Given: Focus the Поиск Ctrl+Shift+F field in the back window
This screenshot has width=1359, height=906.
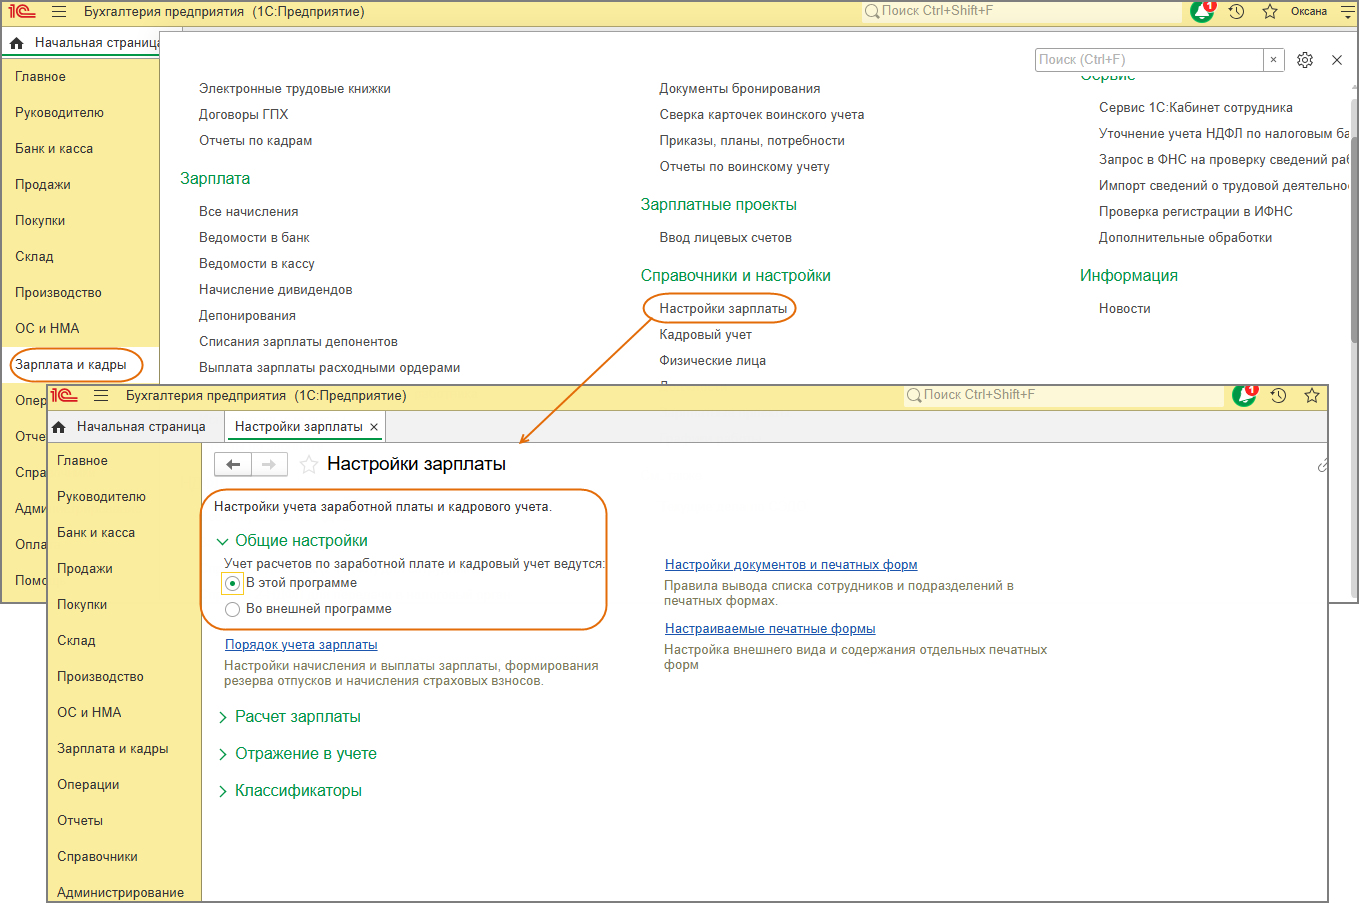Looking at the screenshot, I should point(1021,12).
